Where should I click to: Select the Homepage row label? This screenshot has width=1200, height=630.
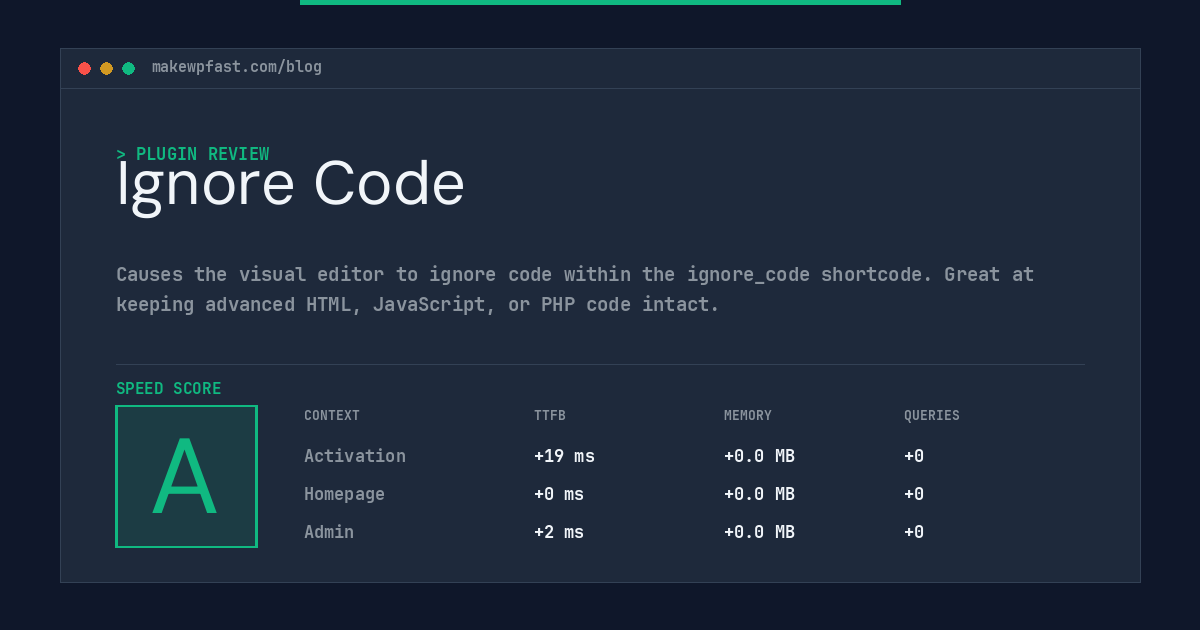344,494
